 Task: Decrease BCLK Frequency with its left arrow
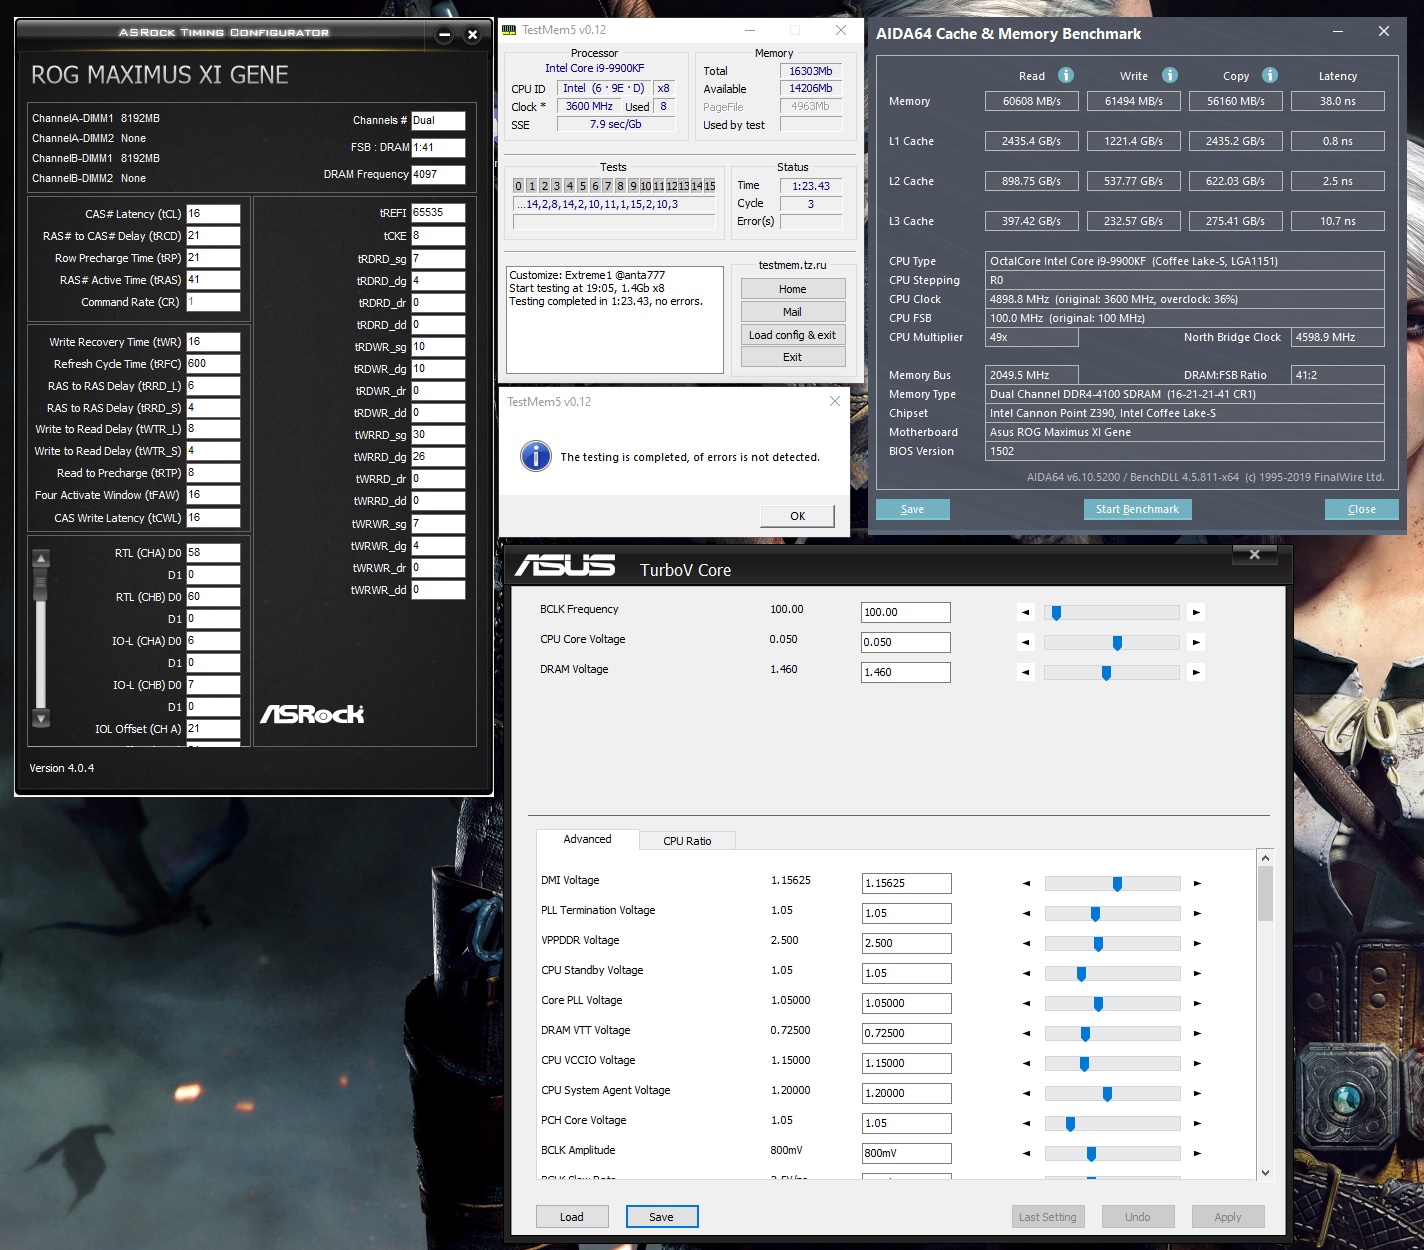coord(1025,612)
